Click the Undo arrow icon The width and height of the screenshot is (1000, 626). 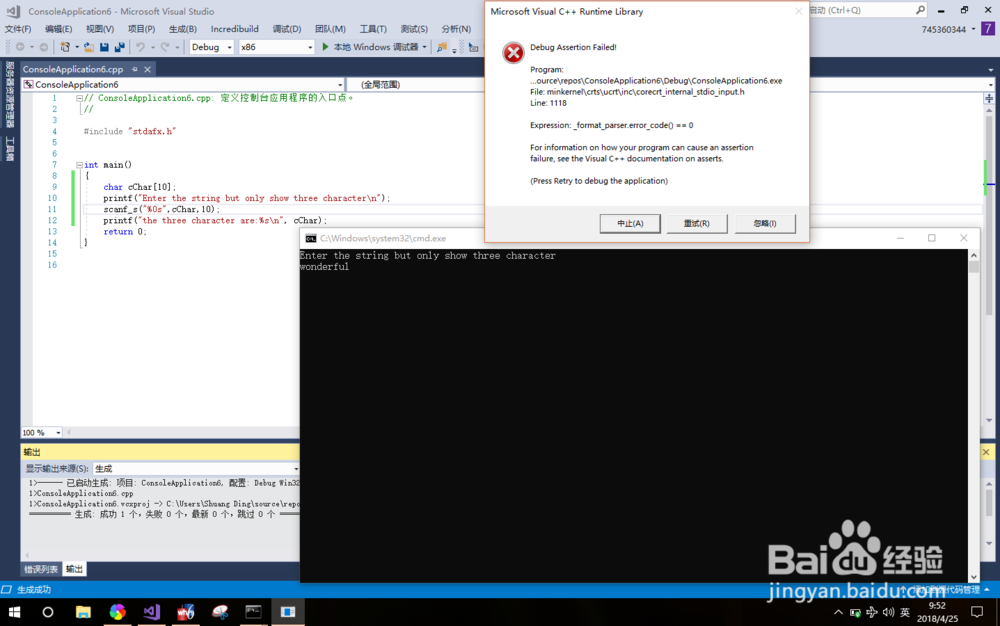[x=140, y=47]
